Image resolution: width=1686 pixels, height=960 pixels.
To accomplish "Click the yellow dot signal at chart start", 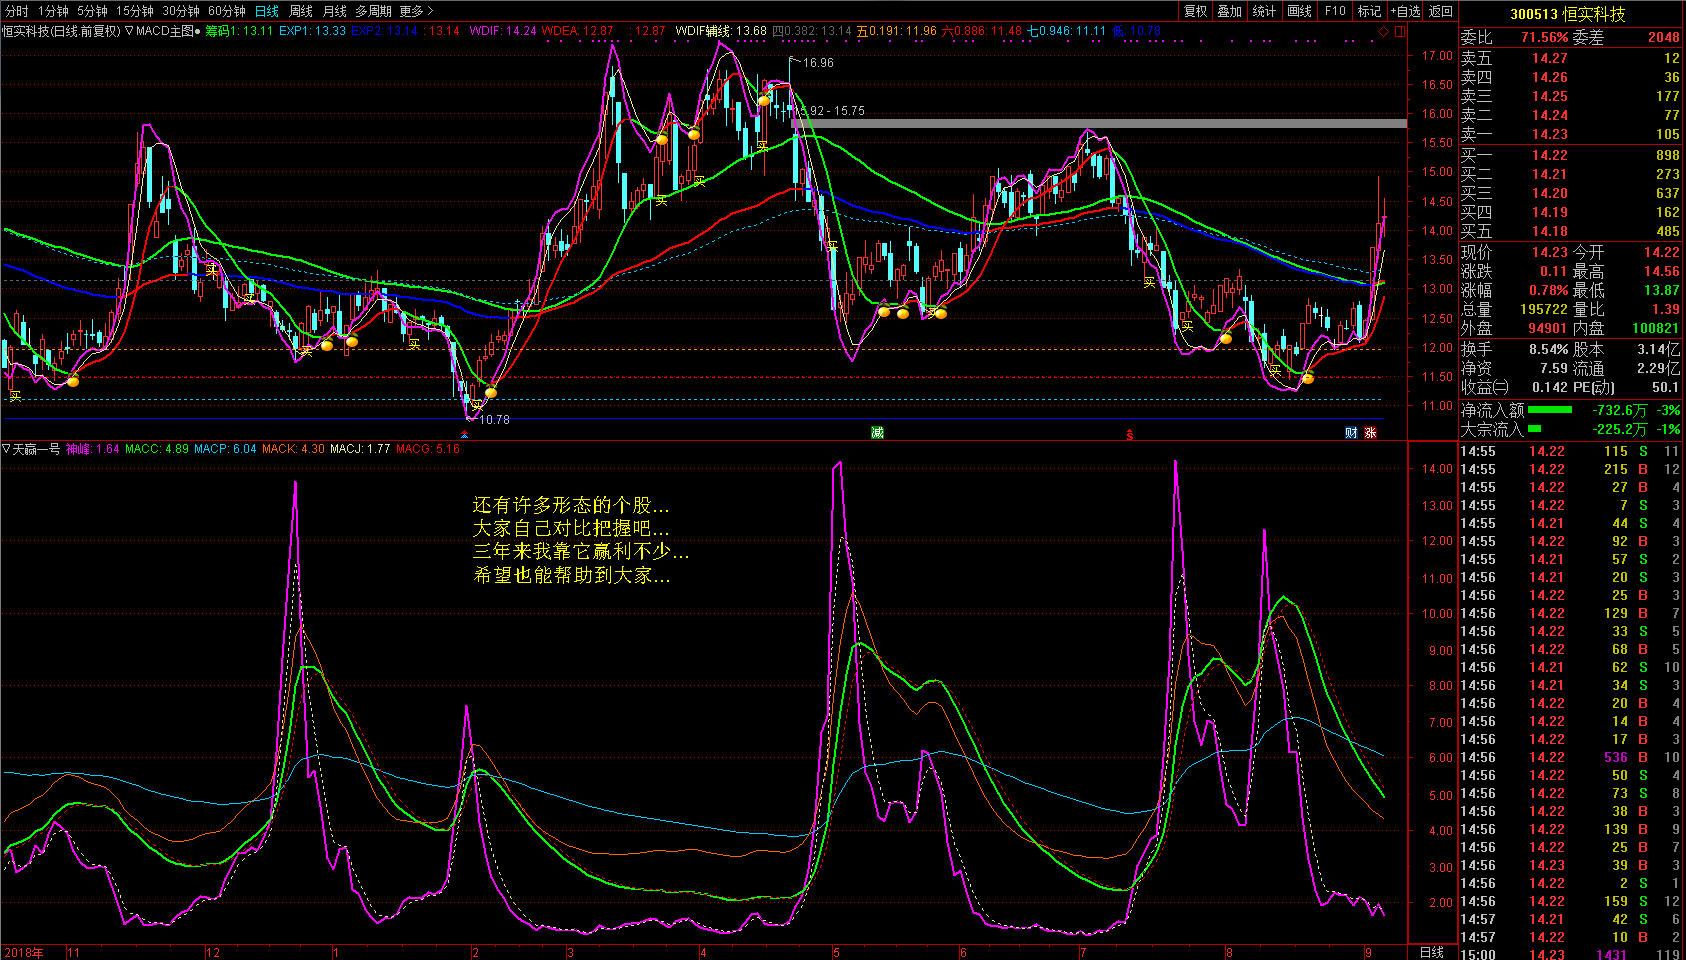I will tap(73, 382).
